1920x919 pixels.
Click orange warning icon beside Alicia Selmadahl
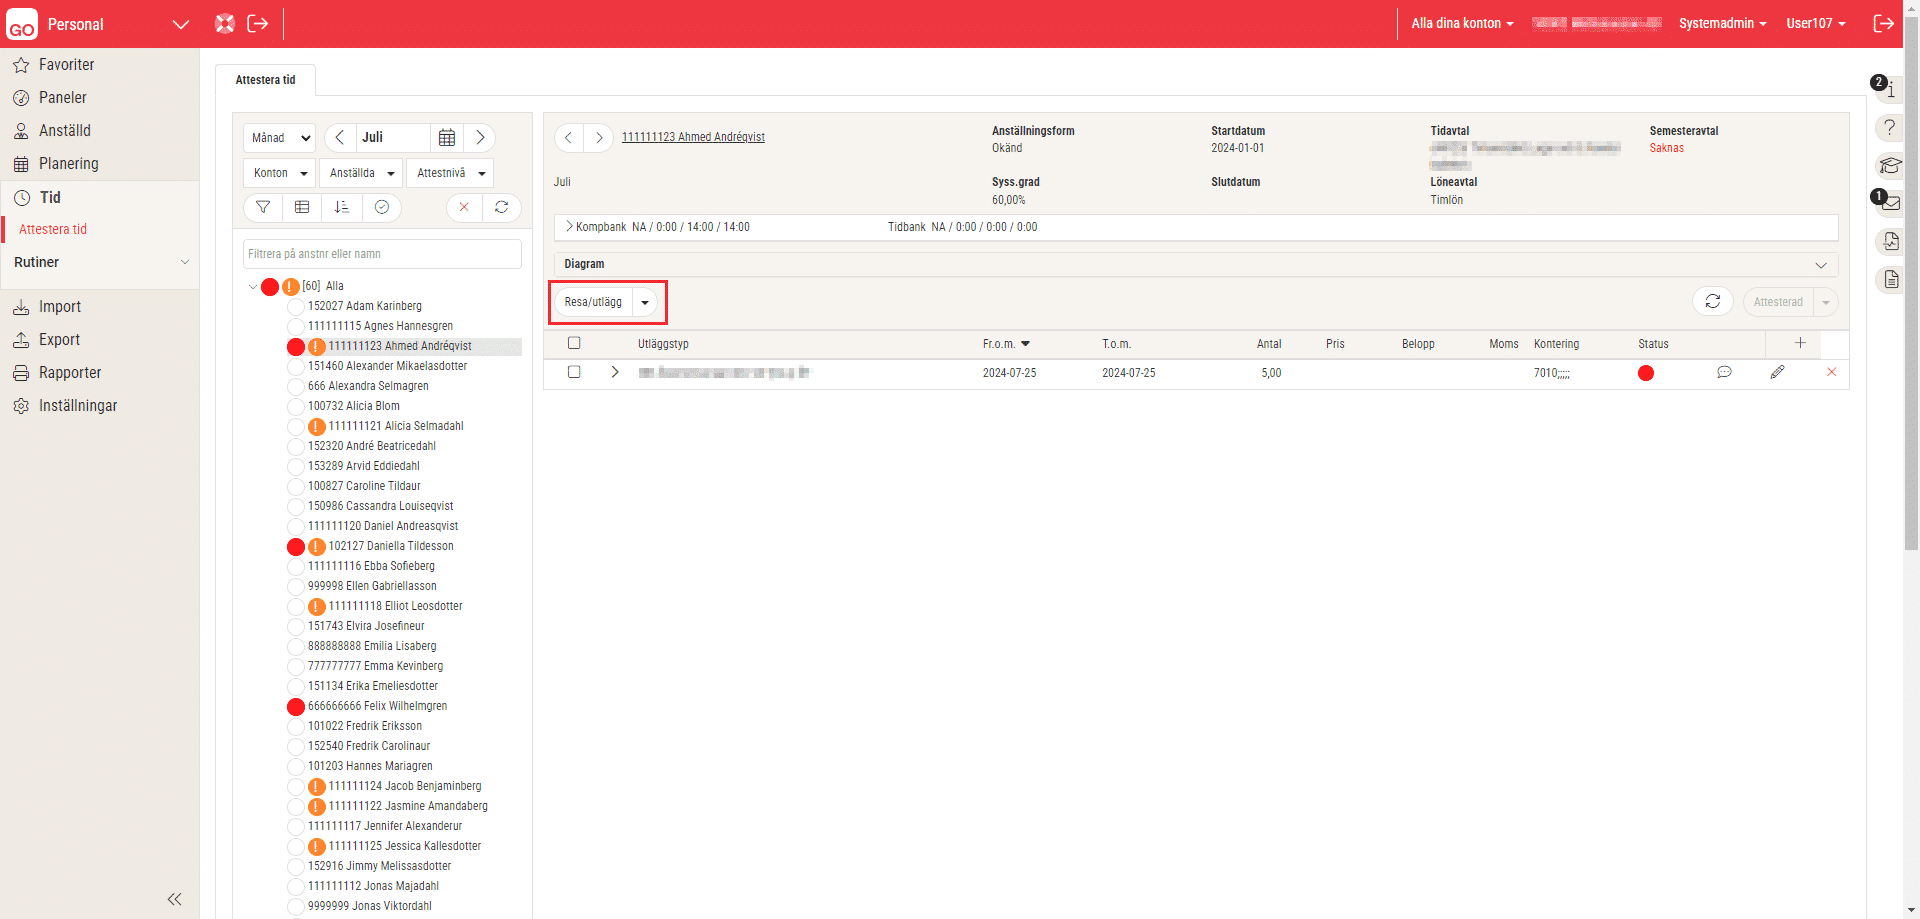pyautogui.click(x=317, y=427)
